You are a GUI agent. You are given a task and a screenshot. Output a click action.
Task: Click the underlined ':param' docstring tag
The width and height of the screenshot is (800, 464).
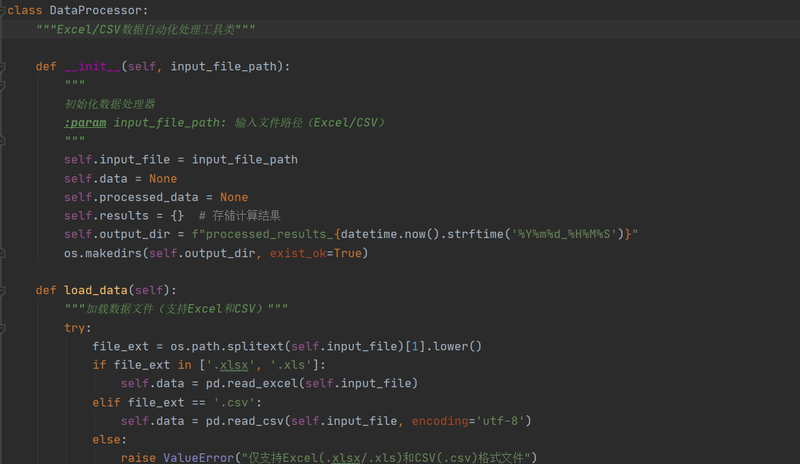[85, 123]
